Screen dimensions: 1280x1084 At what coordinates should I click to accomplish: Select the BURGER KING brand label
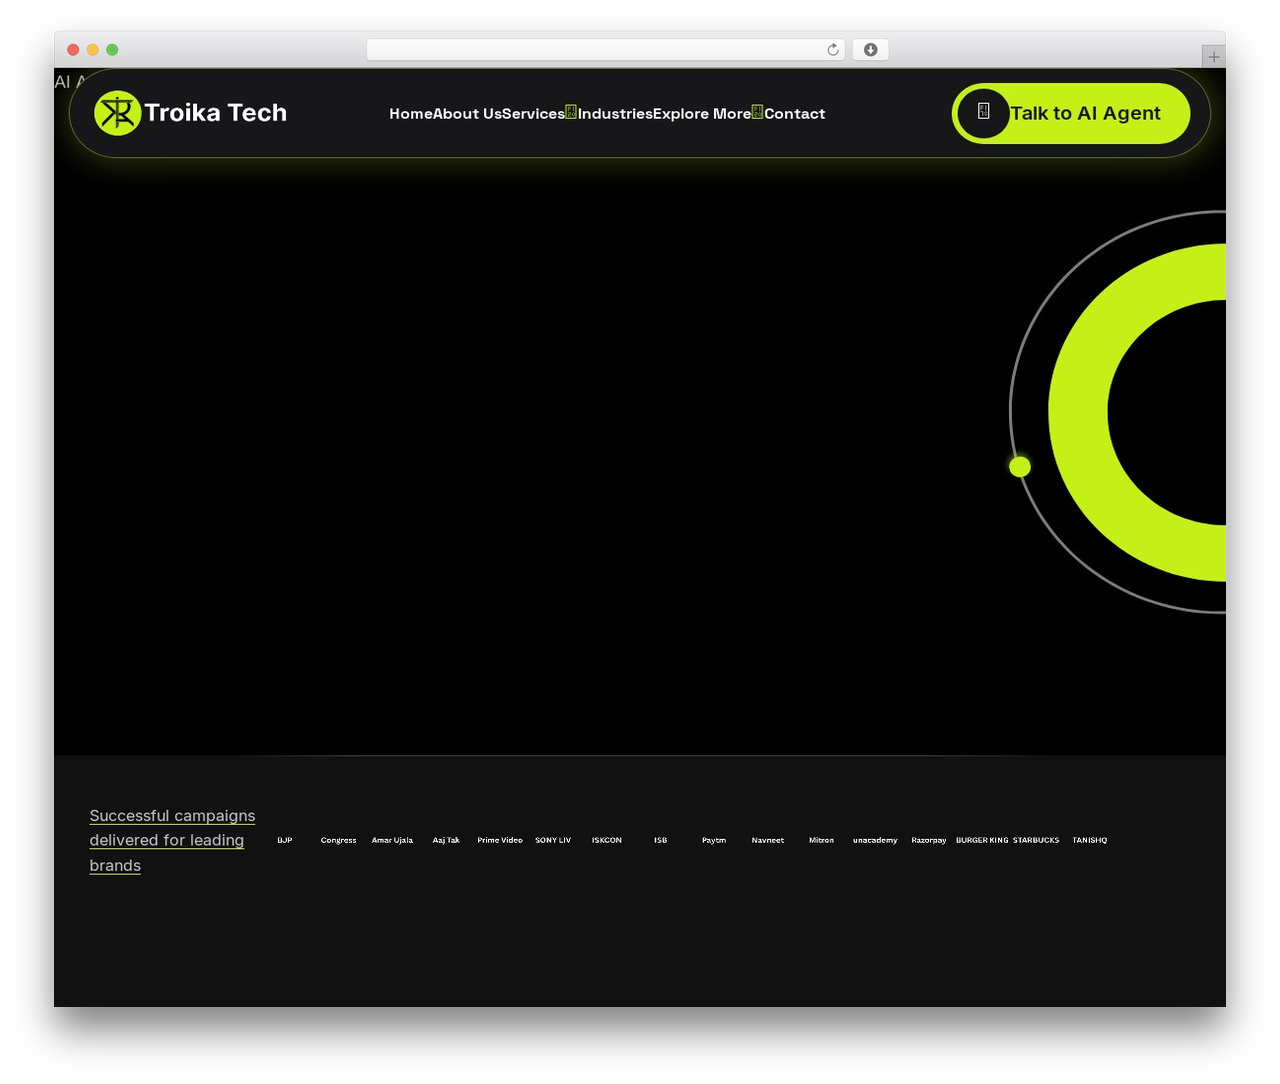[982, 840]
